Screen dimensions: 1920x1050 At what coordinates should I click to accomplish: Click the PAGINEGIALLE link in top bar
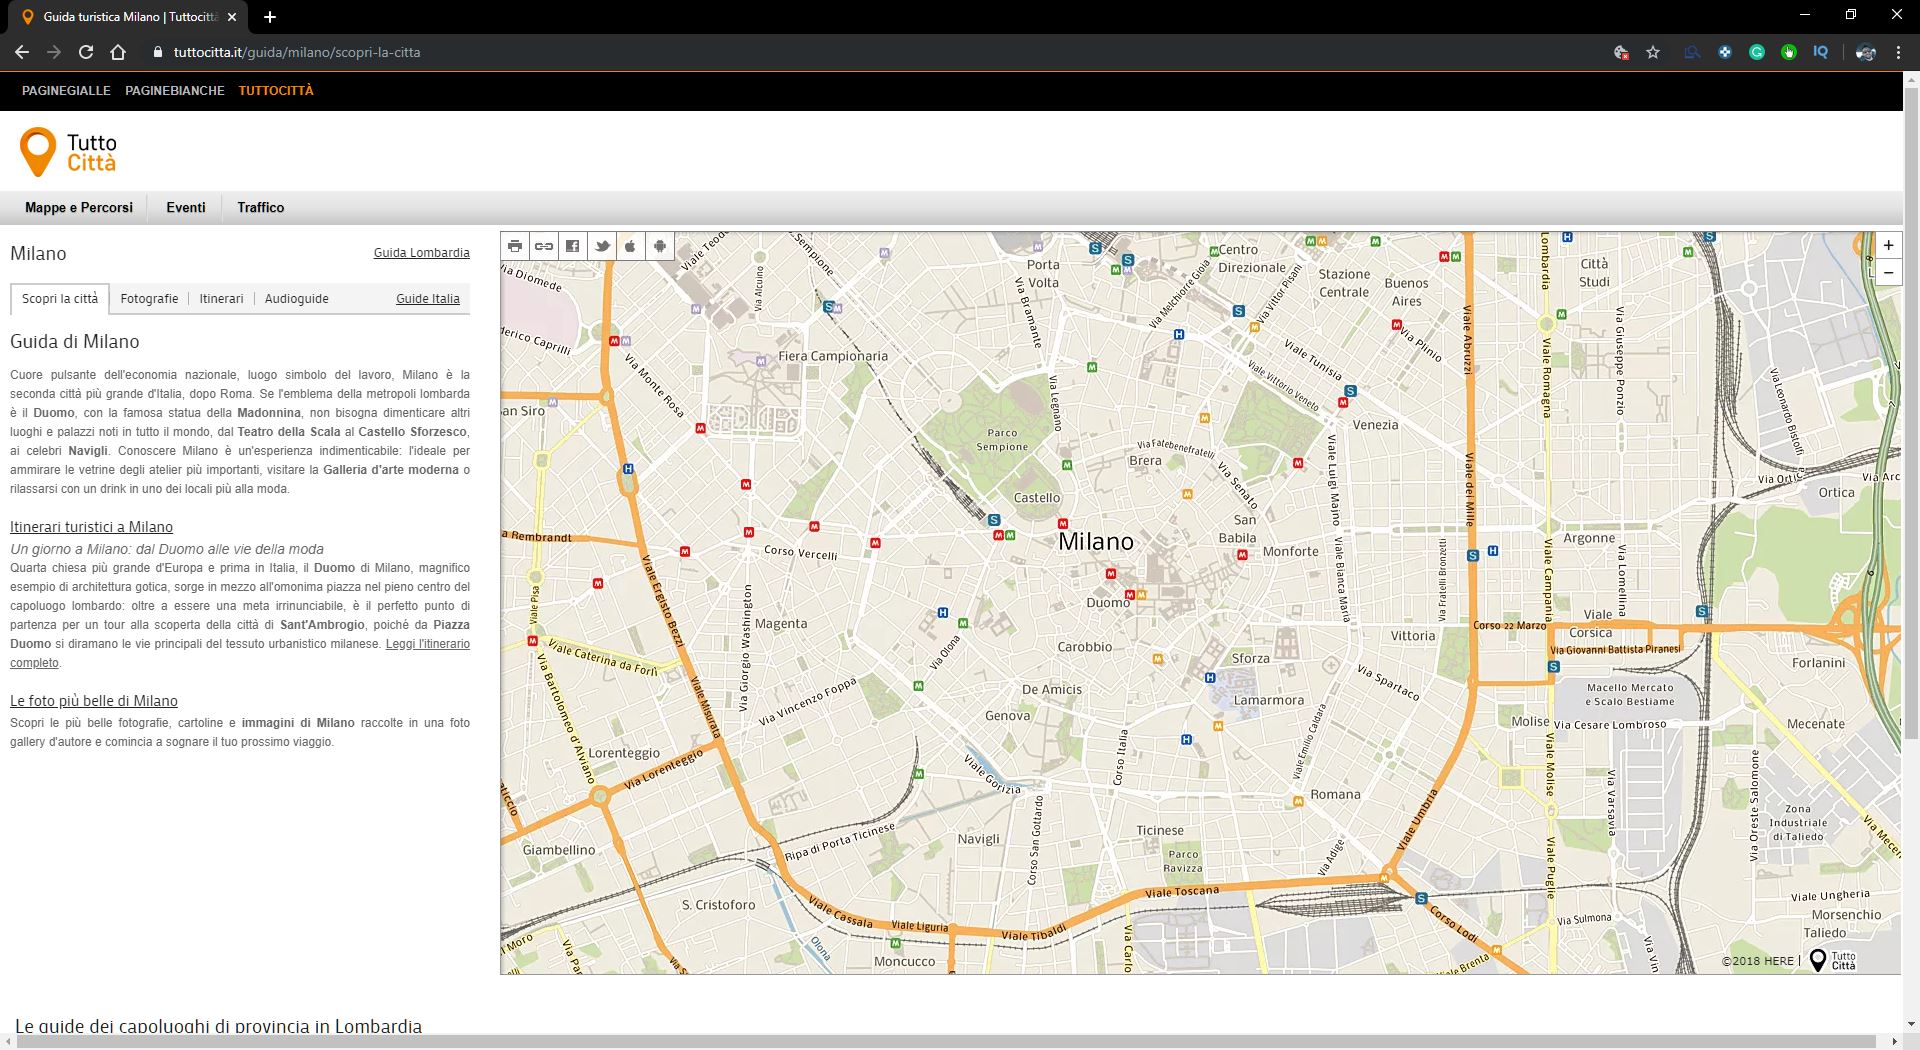click(x=66, y=90)
